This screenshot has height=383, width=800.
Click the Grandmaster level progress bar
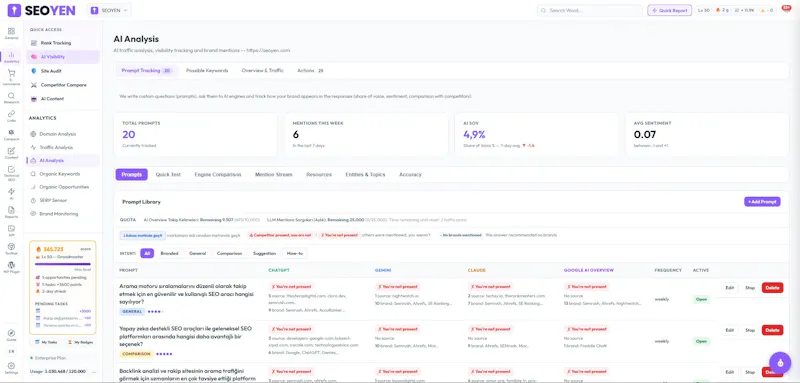coord(62,264)
